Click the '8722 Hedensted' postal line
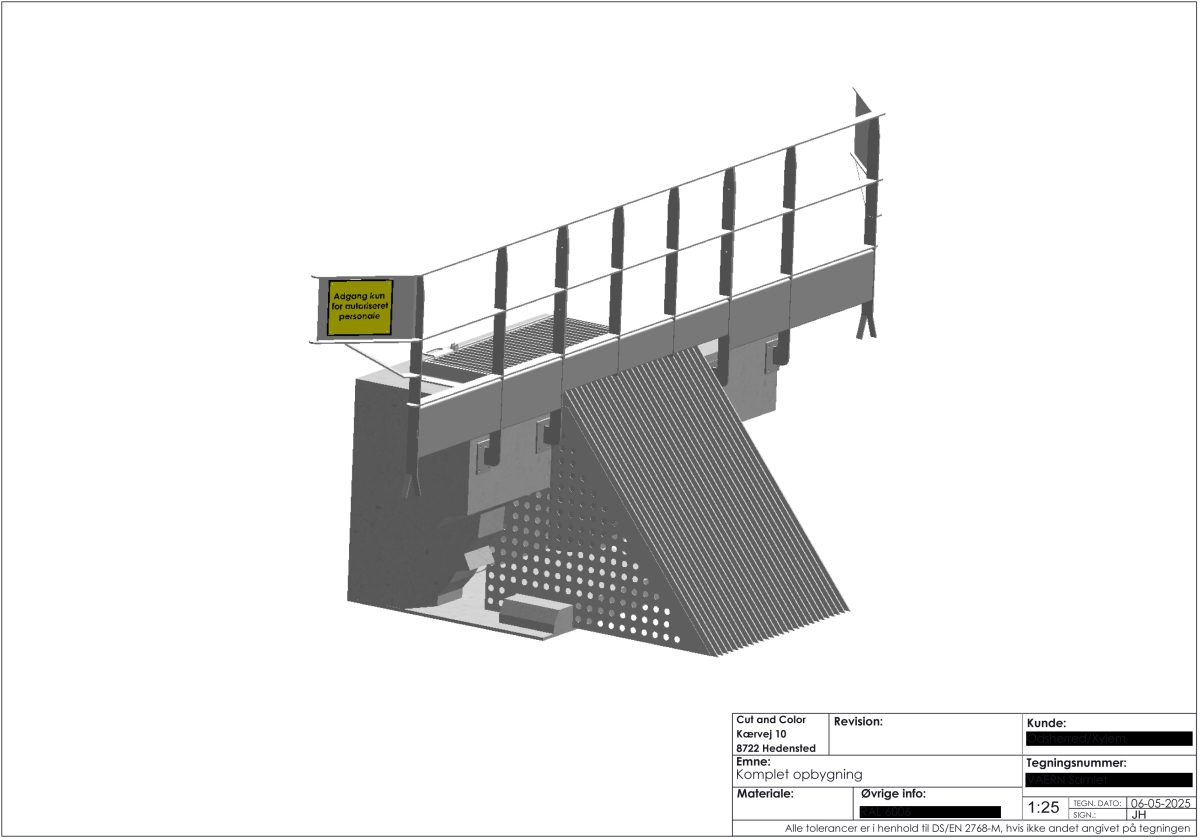The height and width of the screenshot is (838, 1200). 775,748
